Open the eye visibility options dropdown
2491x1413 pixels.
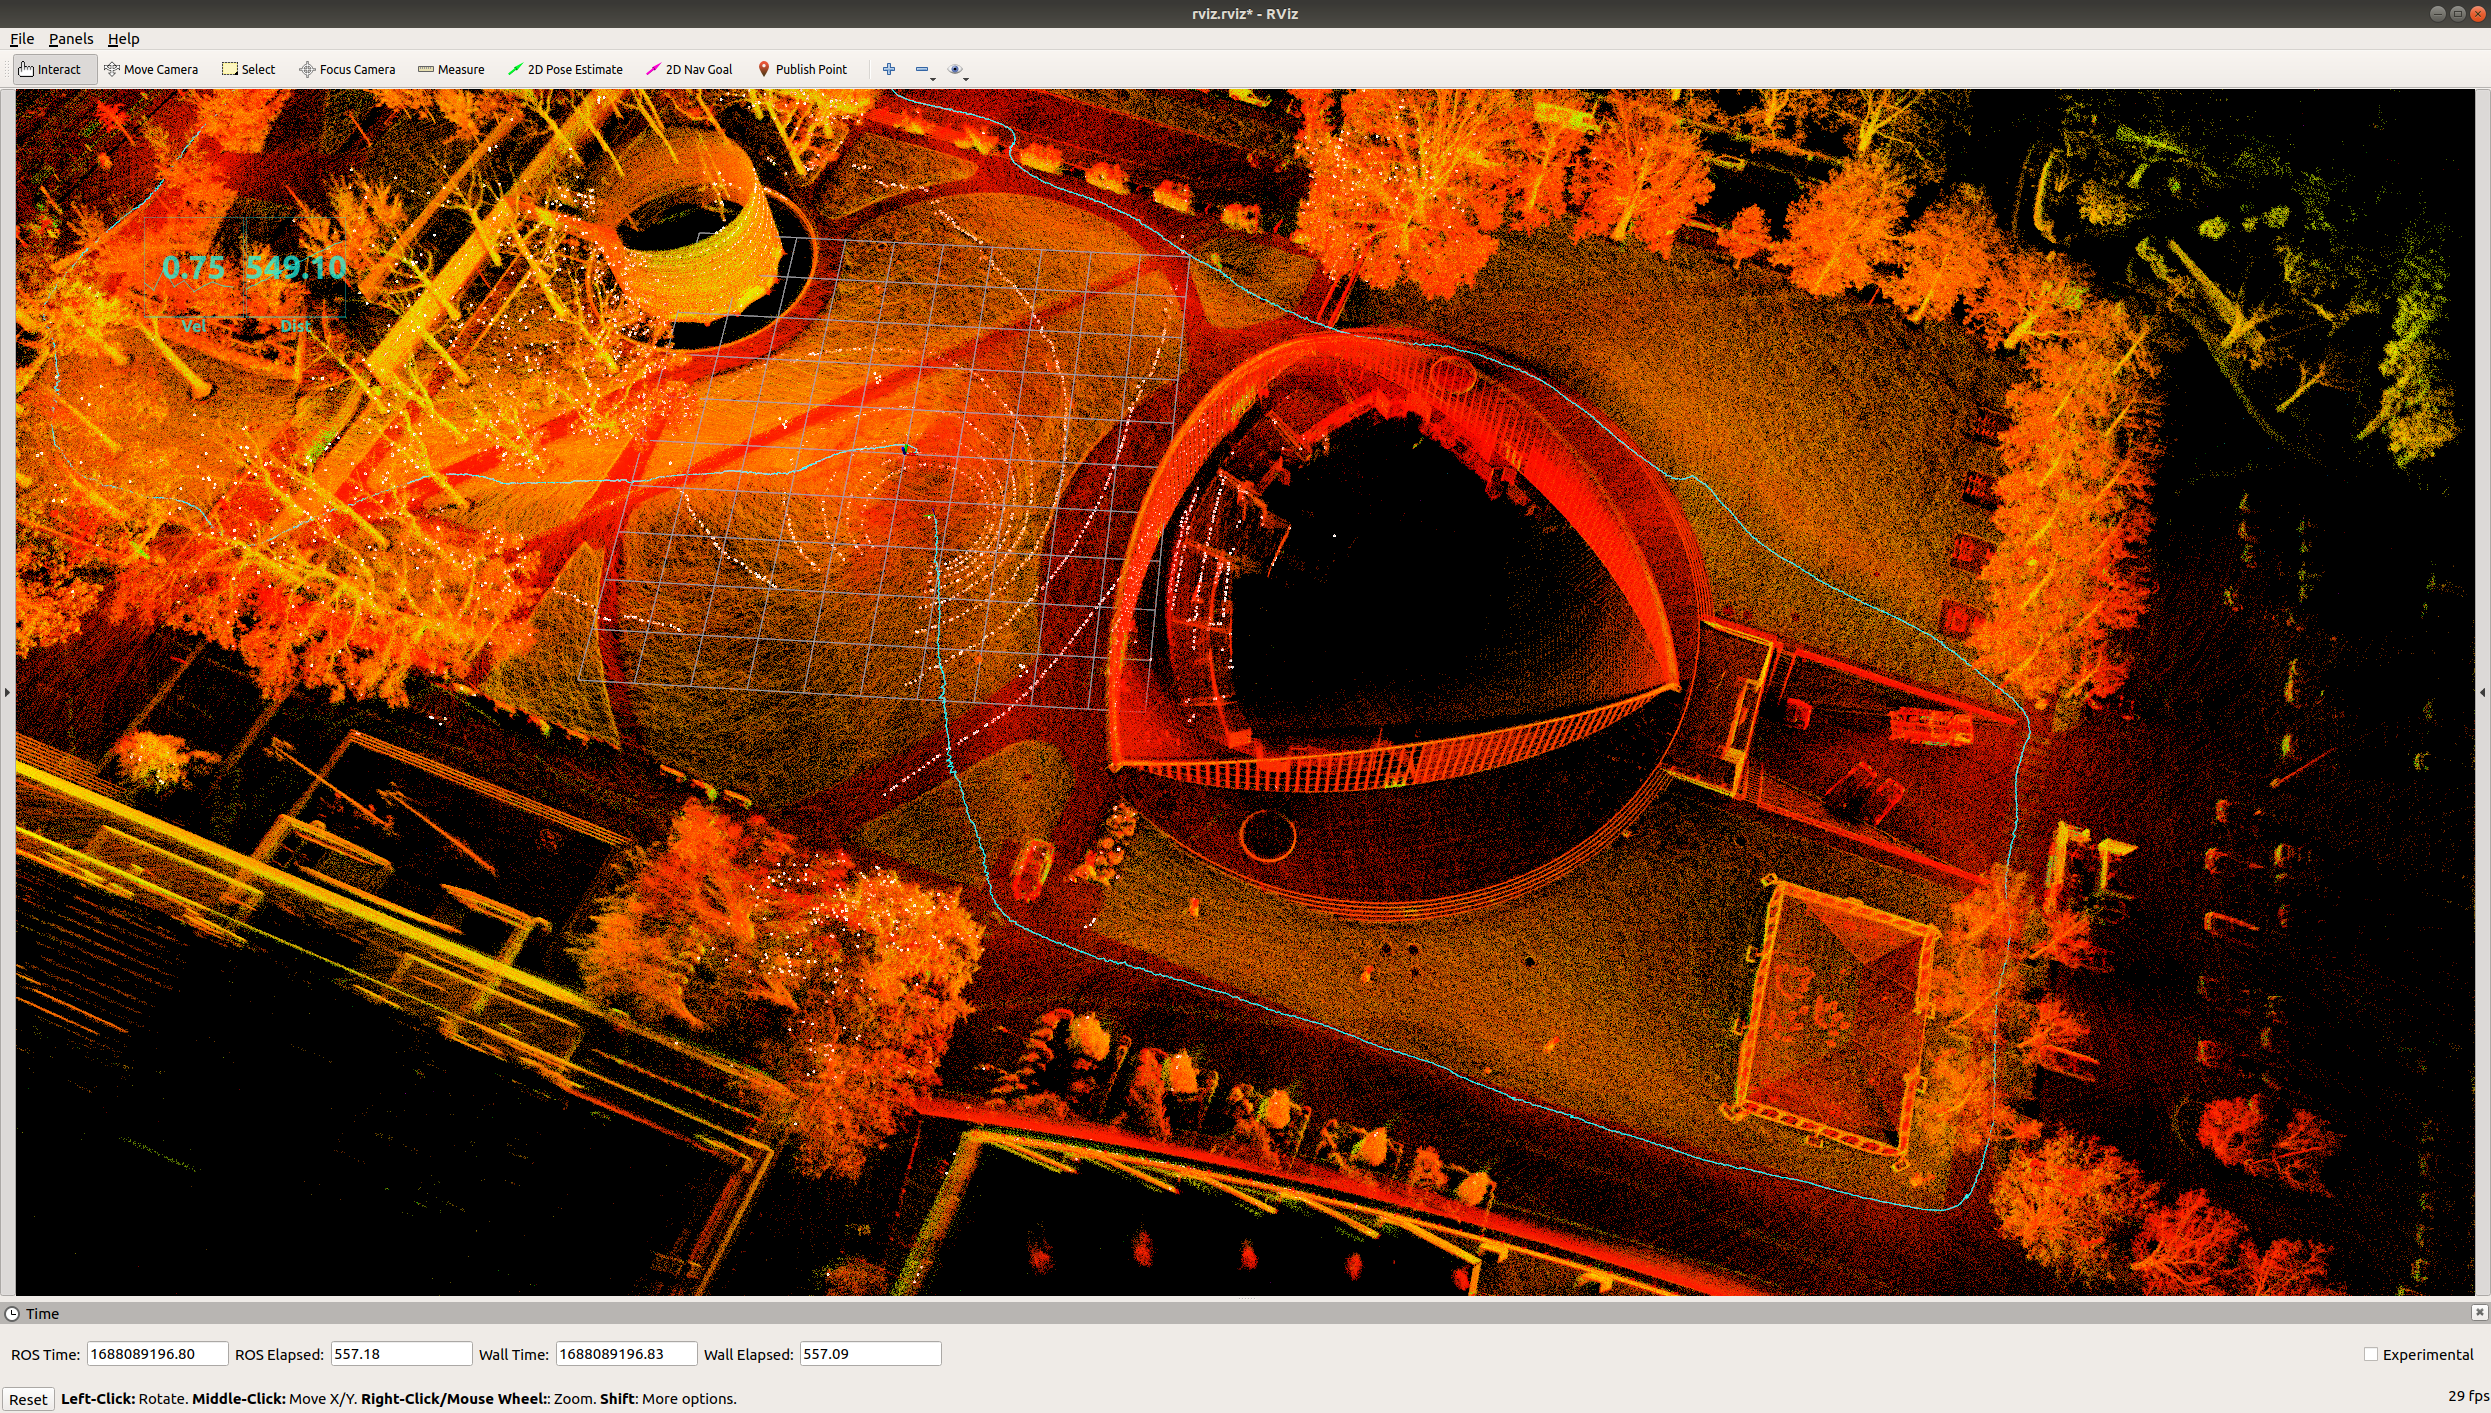click(x=957, y=70)
